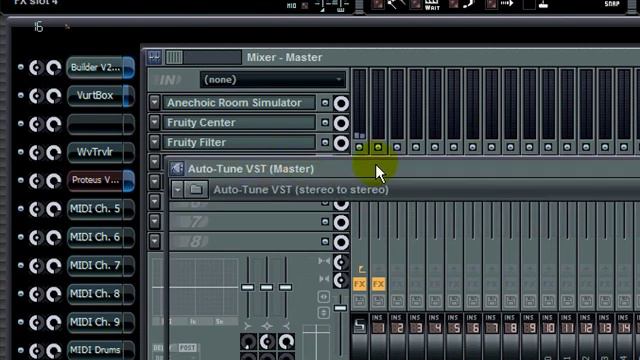Open the Builder V2... channel button
640x360 pixels.
coord(100,67)
